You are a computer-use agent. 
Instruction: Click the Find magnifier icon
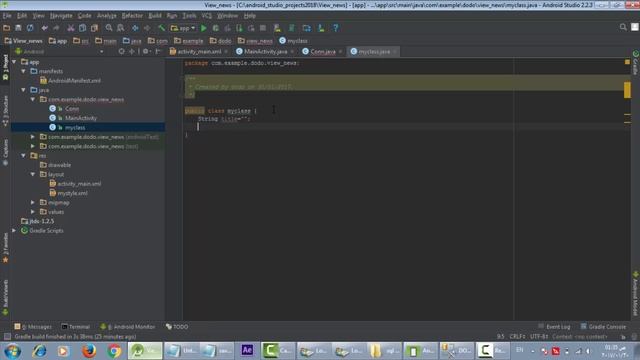pos(109,28)
